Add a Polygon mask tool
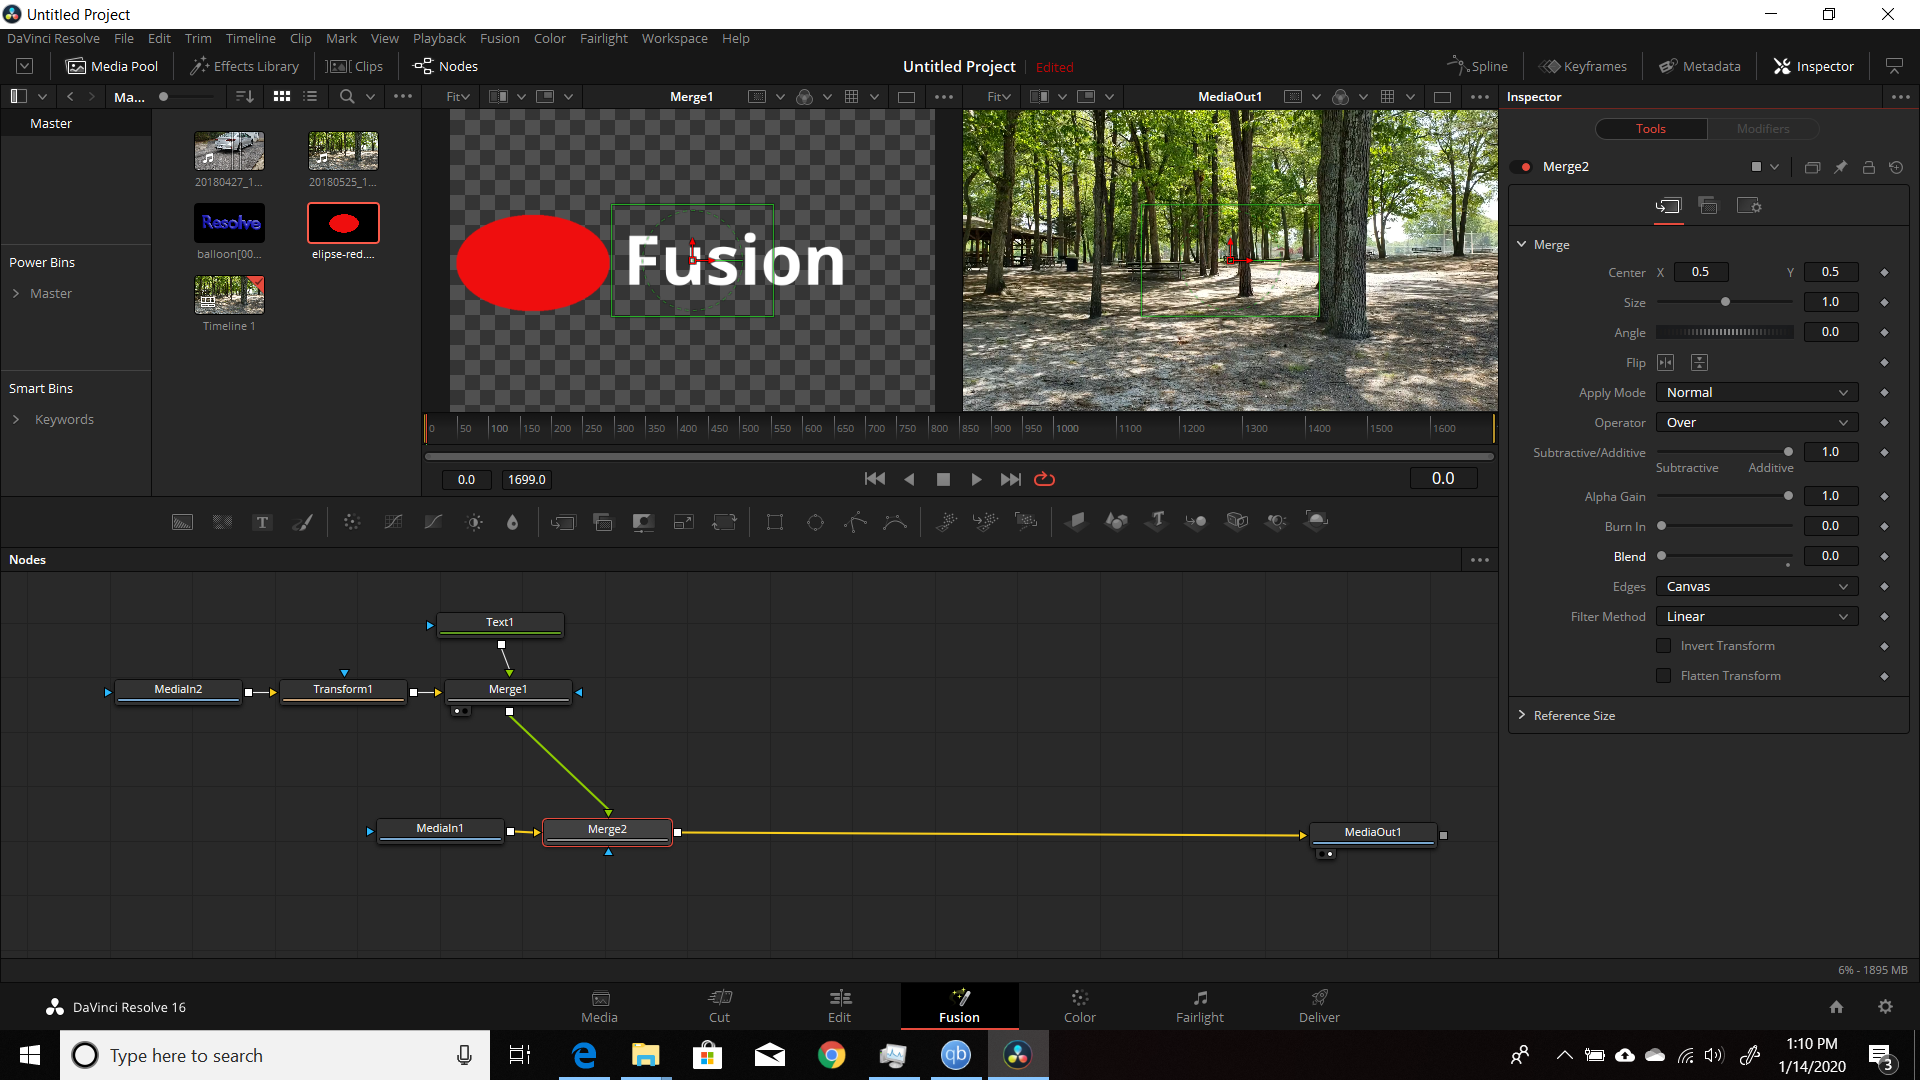The image size is (1920, 1080). point(855,522)
